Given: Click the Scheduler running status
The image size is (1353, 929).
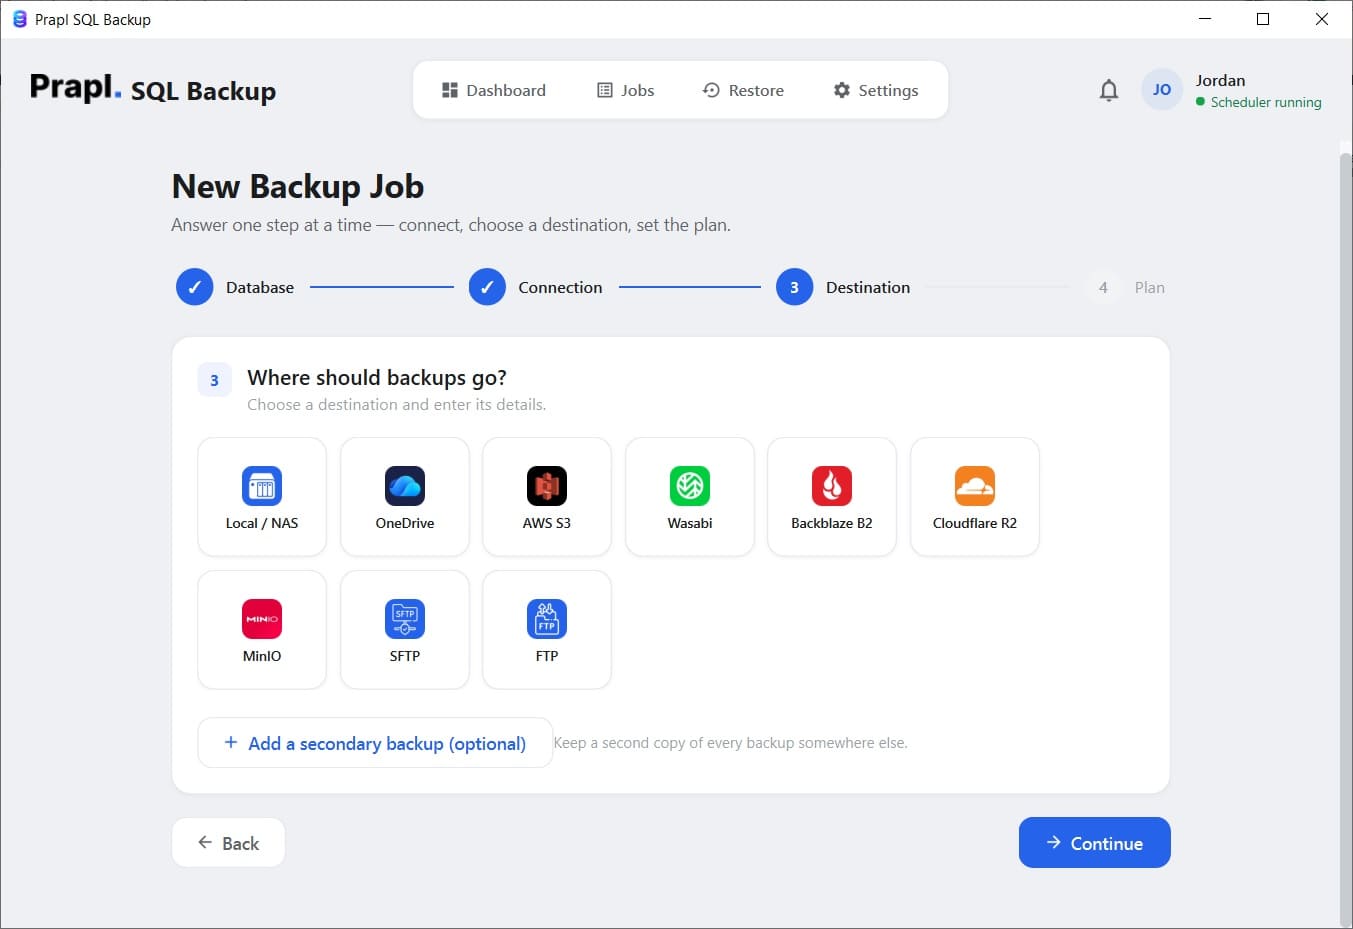Looking at the screenshot, I should coord(1259,102).
